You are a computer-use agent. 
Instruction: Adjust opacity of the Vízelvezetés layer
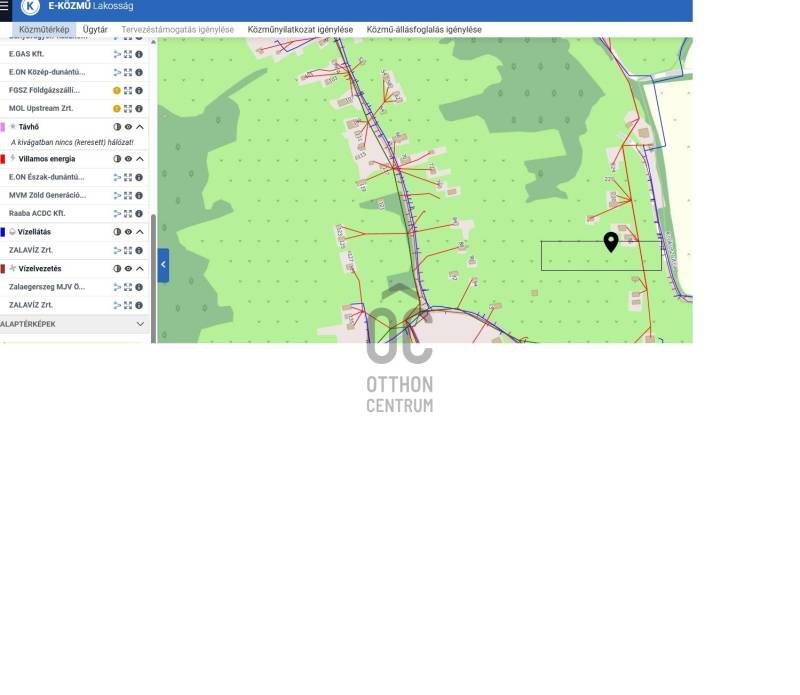[117, 269]
